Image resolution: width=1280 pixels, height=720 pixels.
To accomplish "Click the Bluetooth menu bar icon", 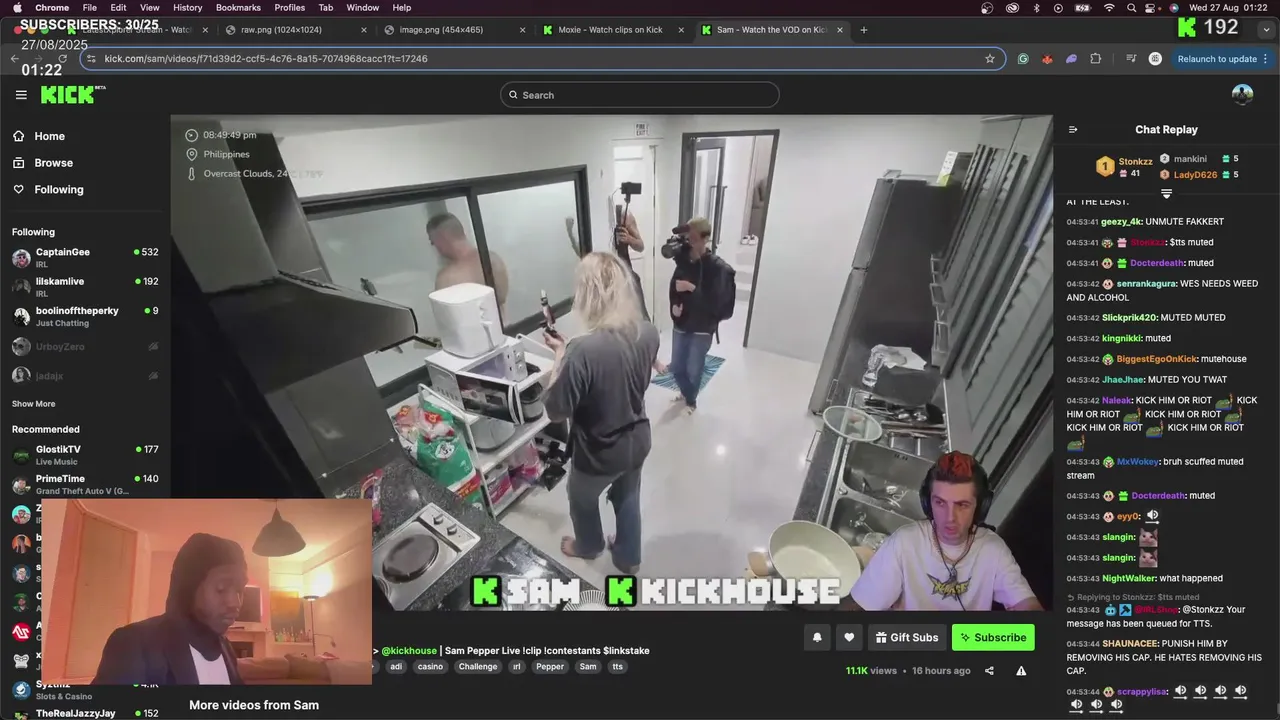I will coord(1036,7).
